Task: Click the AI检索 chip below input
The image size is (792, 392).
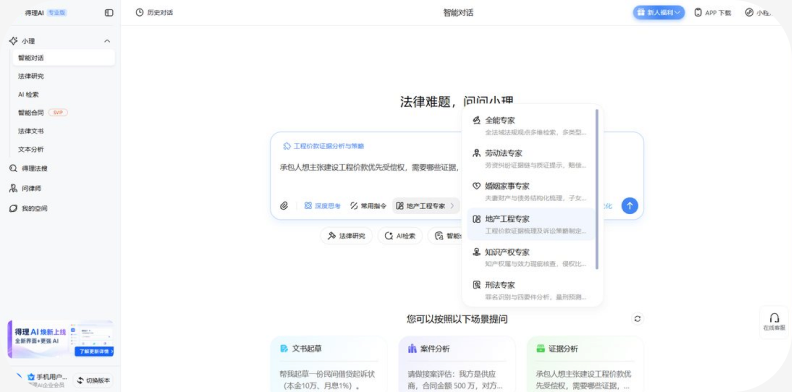Action: [x=400, y=235]
